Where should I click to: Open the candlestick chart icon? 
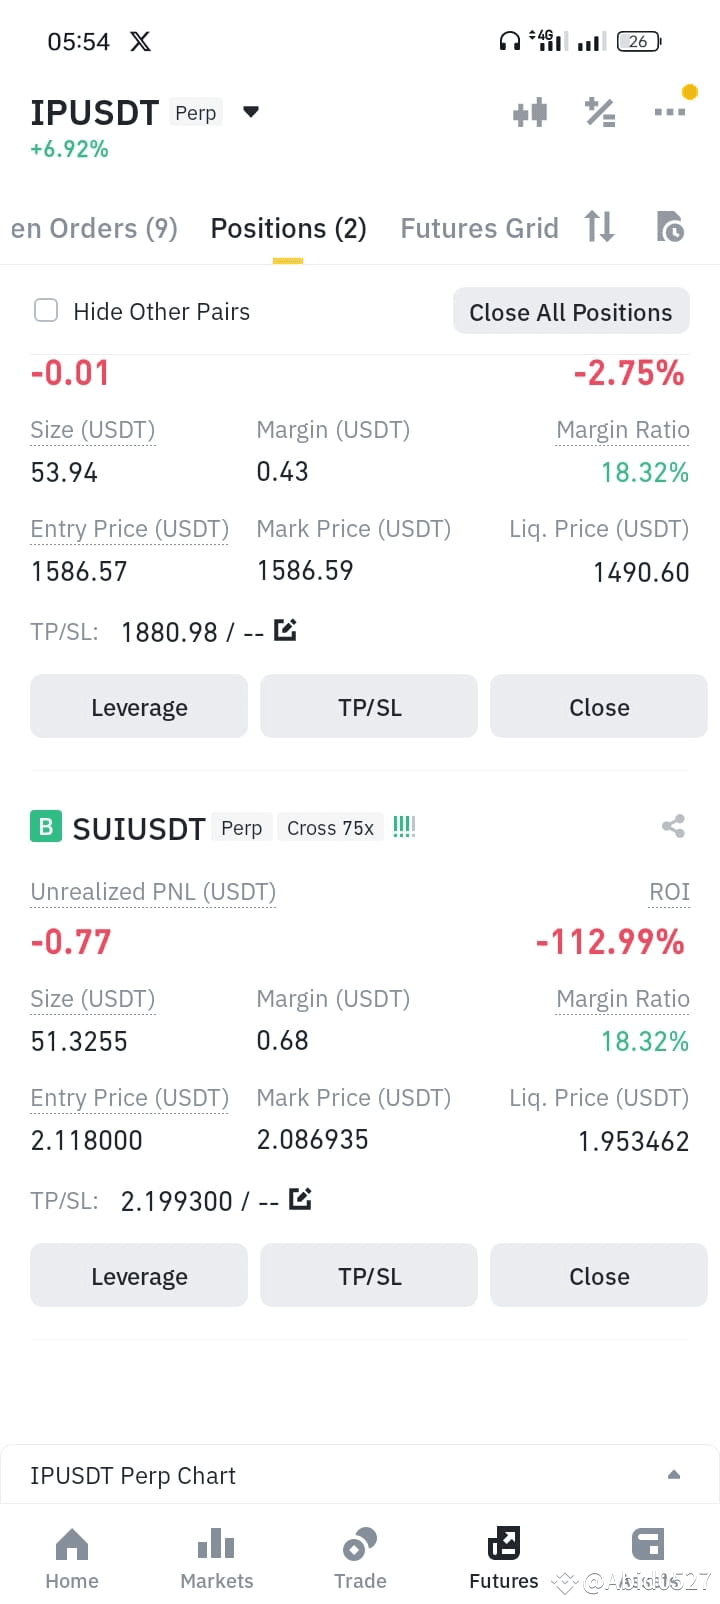point(530,112)
